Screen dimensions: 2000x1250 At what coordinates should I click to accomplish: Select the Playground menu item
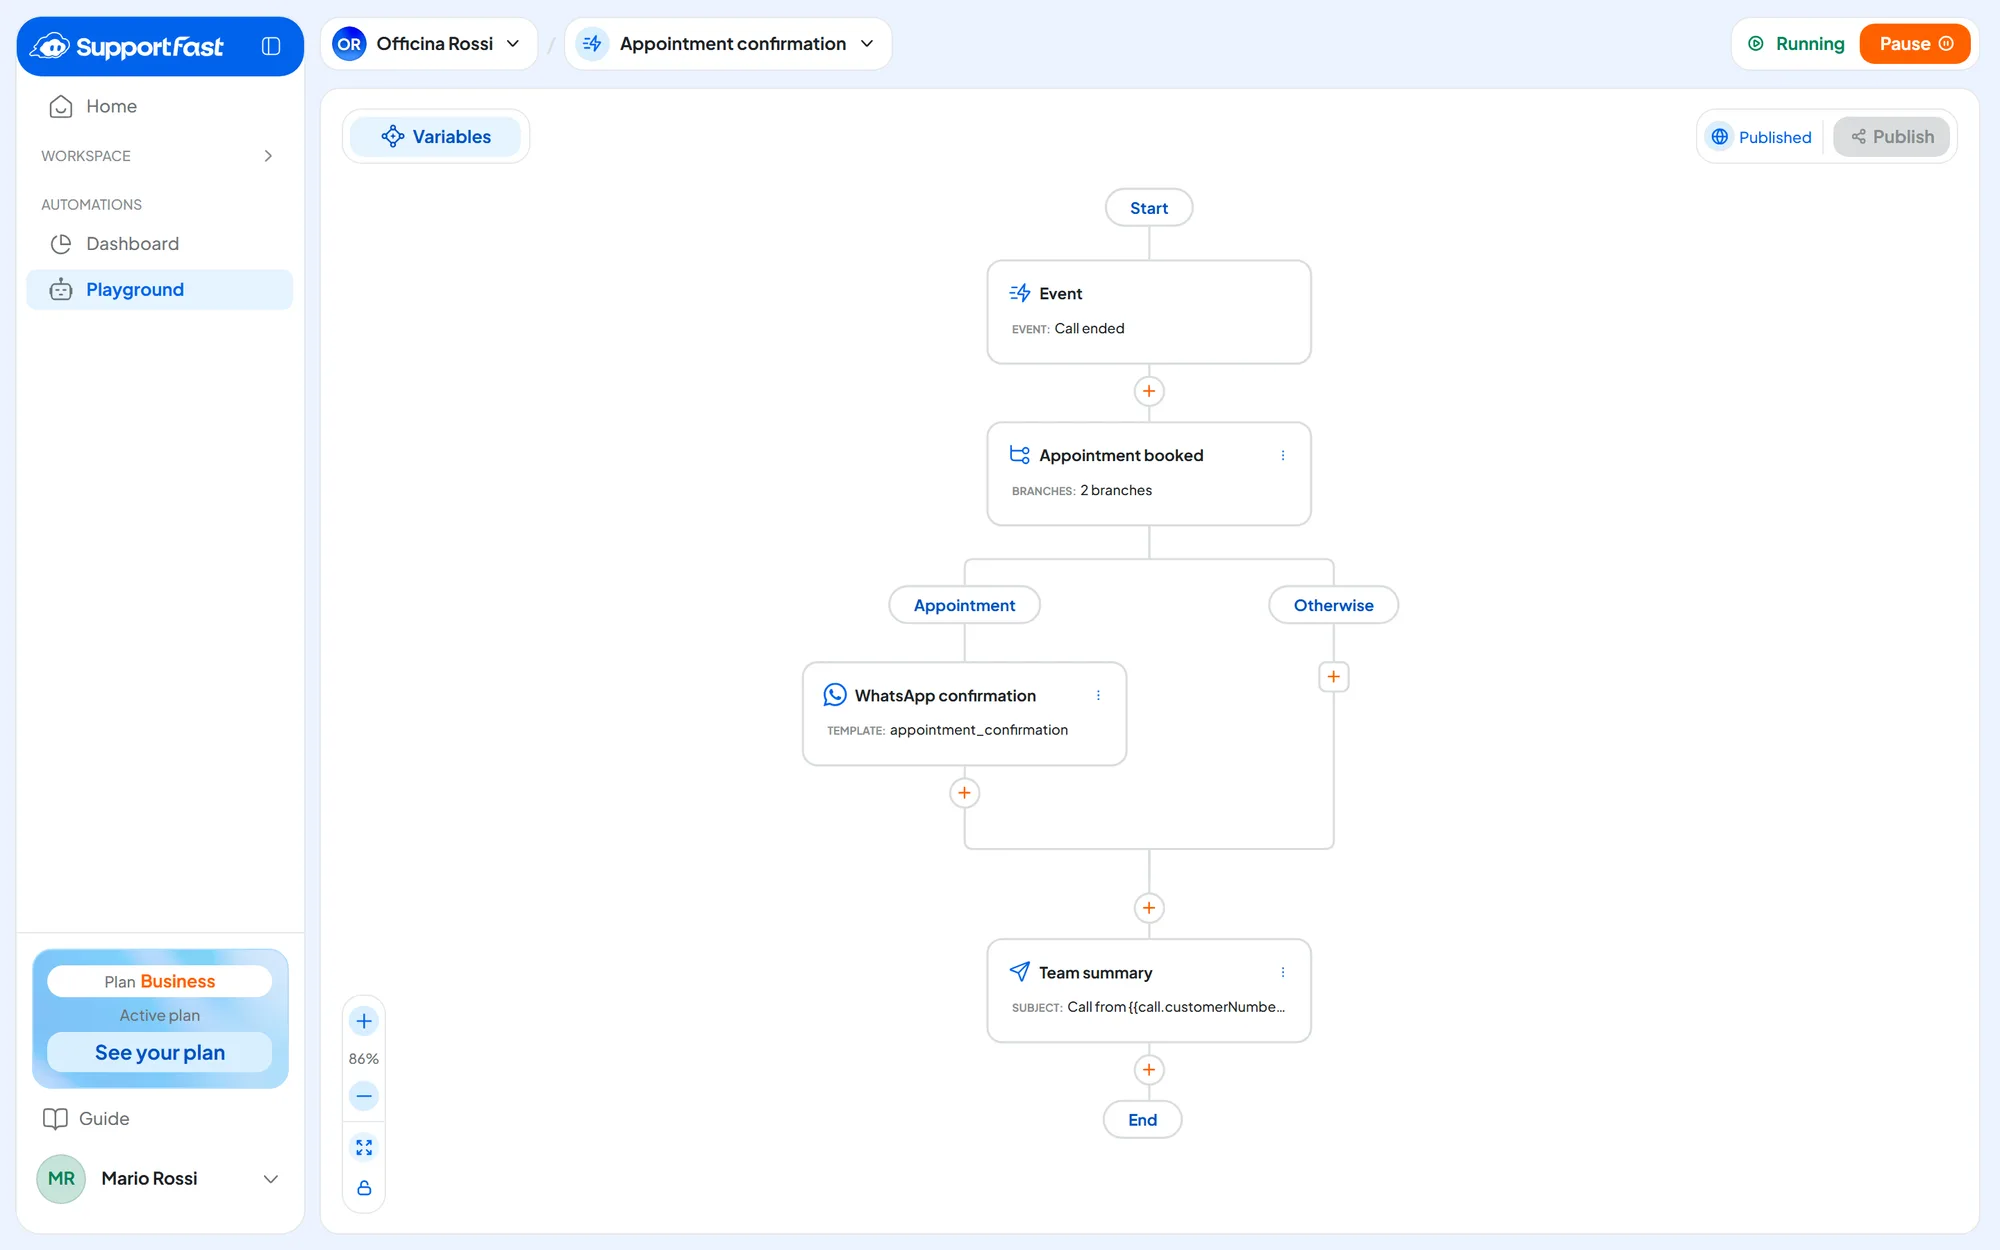tap(160, 290)
